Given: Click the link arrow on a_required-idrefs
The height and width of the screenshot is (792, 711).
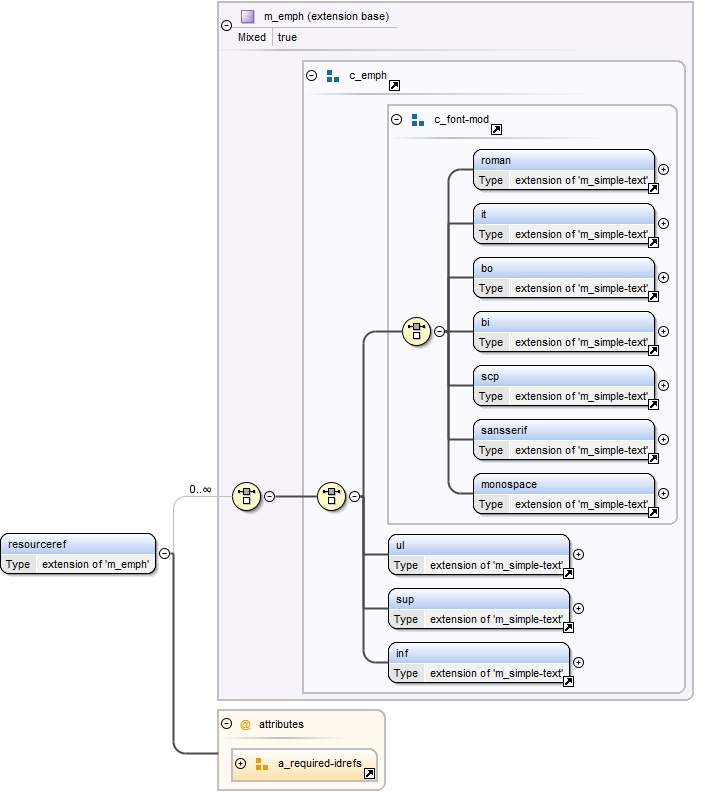Looking at the screenshot, I should click(x=369, y=773).
